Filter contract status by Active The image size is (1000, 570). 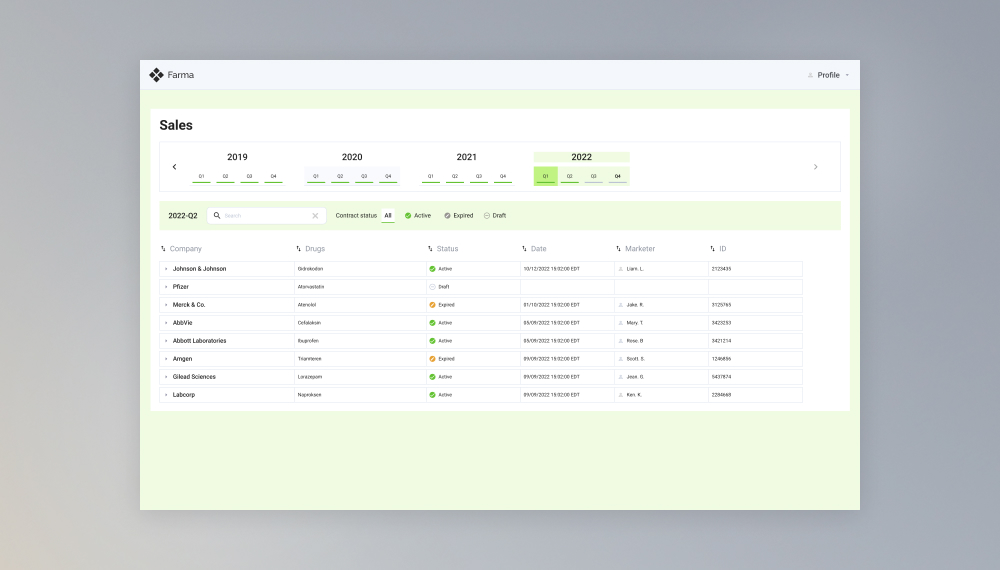coord(418,216)
